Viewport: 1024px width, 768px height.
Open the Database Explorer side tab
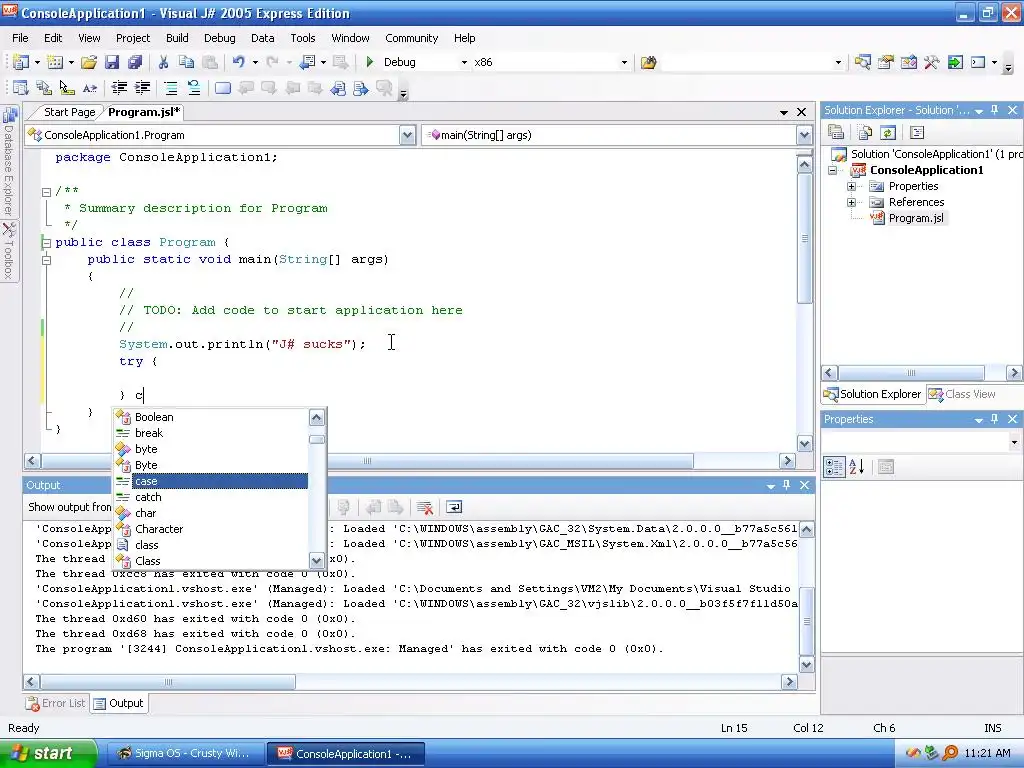[10, 161]
